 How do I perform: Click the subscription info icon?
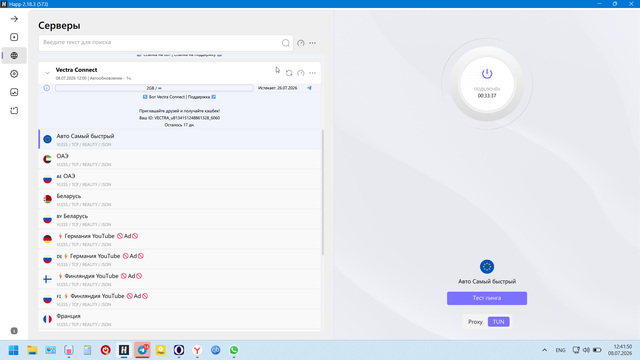pos(47,88)
